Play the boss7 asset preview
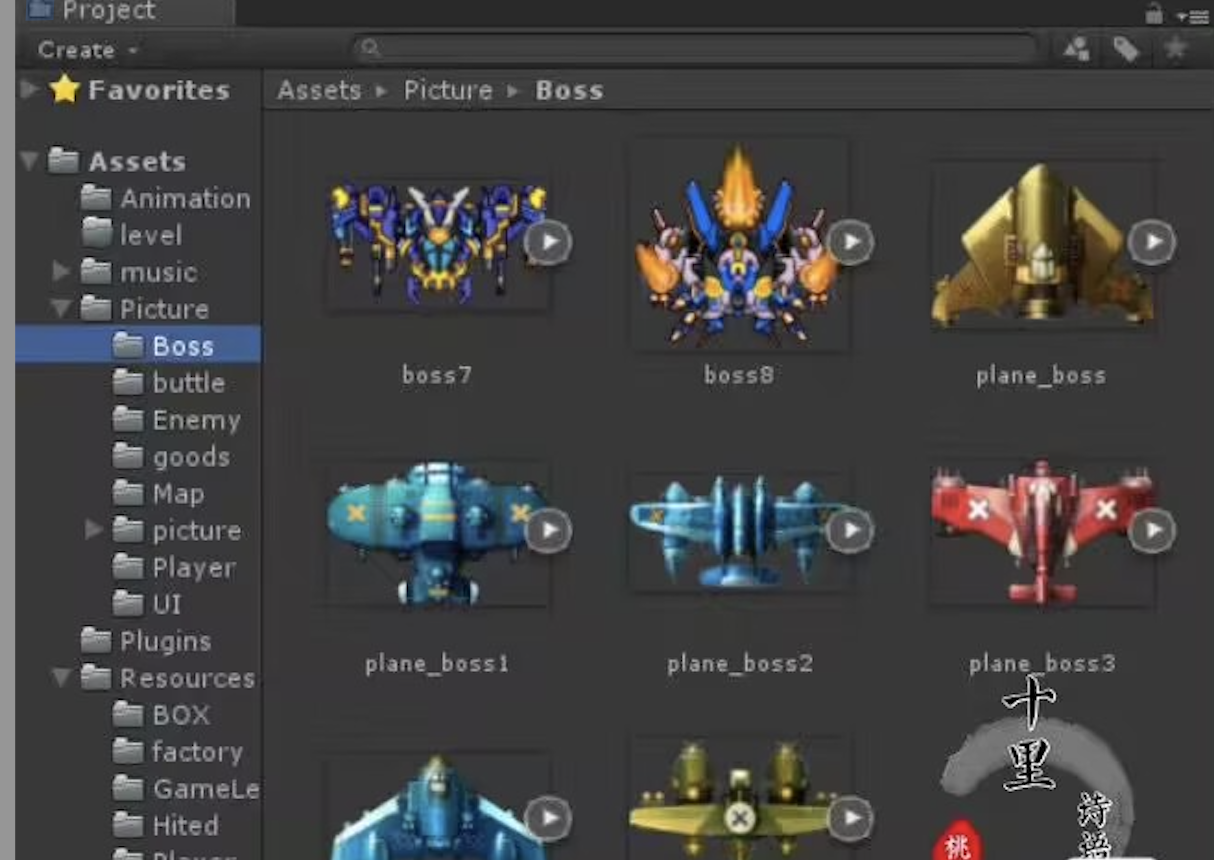 point(547,240)
